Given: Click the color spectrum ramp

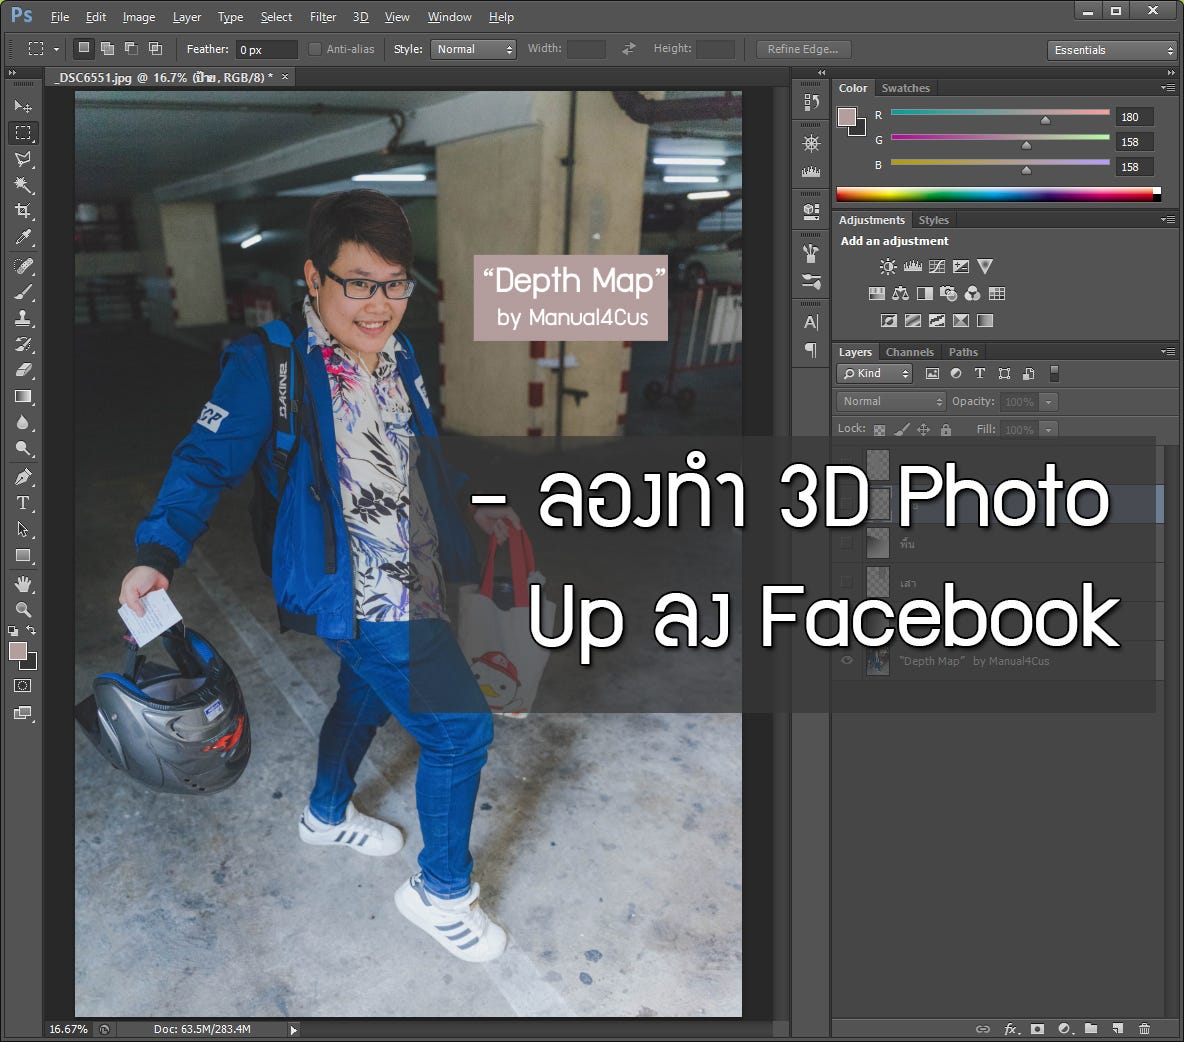Looking at the screenshot, I should [998, 194].
